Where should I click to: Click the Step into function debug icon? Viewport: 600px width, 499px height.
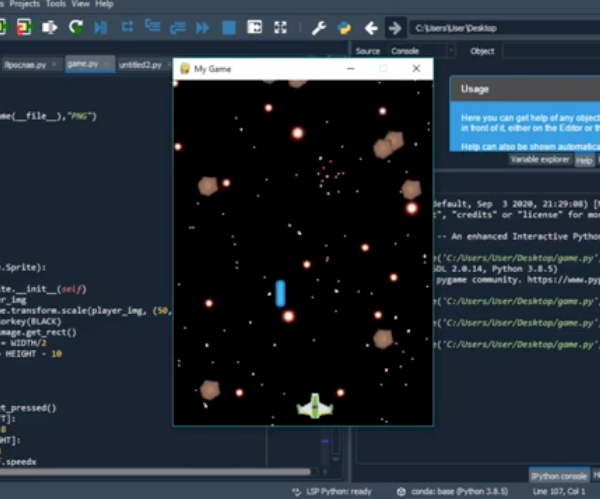(x=154, y=28)
